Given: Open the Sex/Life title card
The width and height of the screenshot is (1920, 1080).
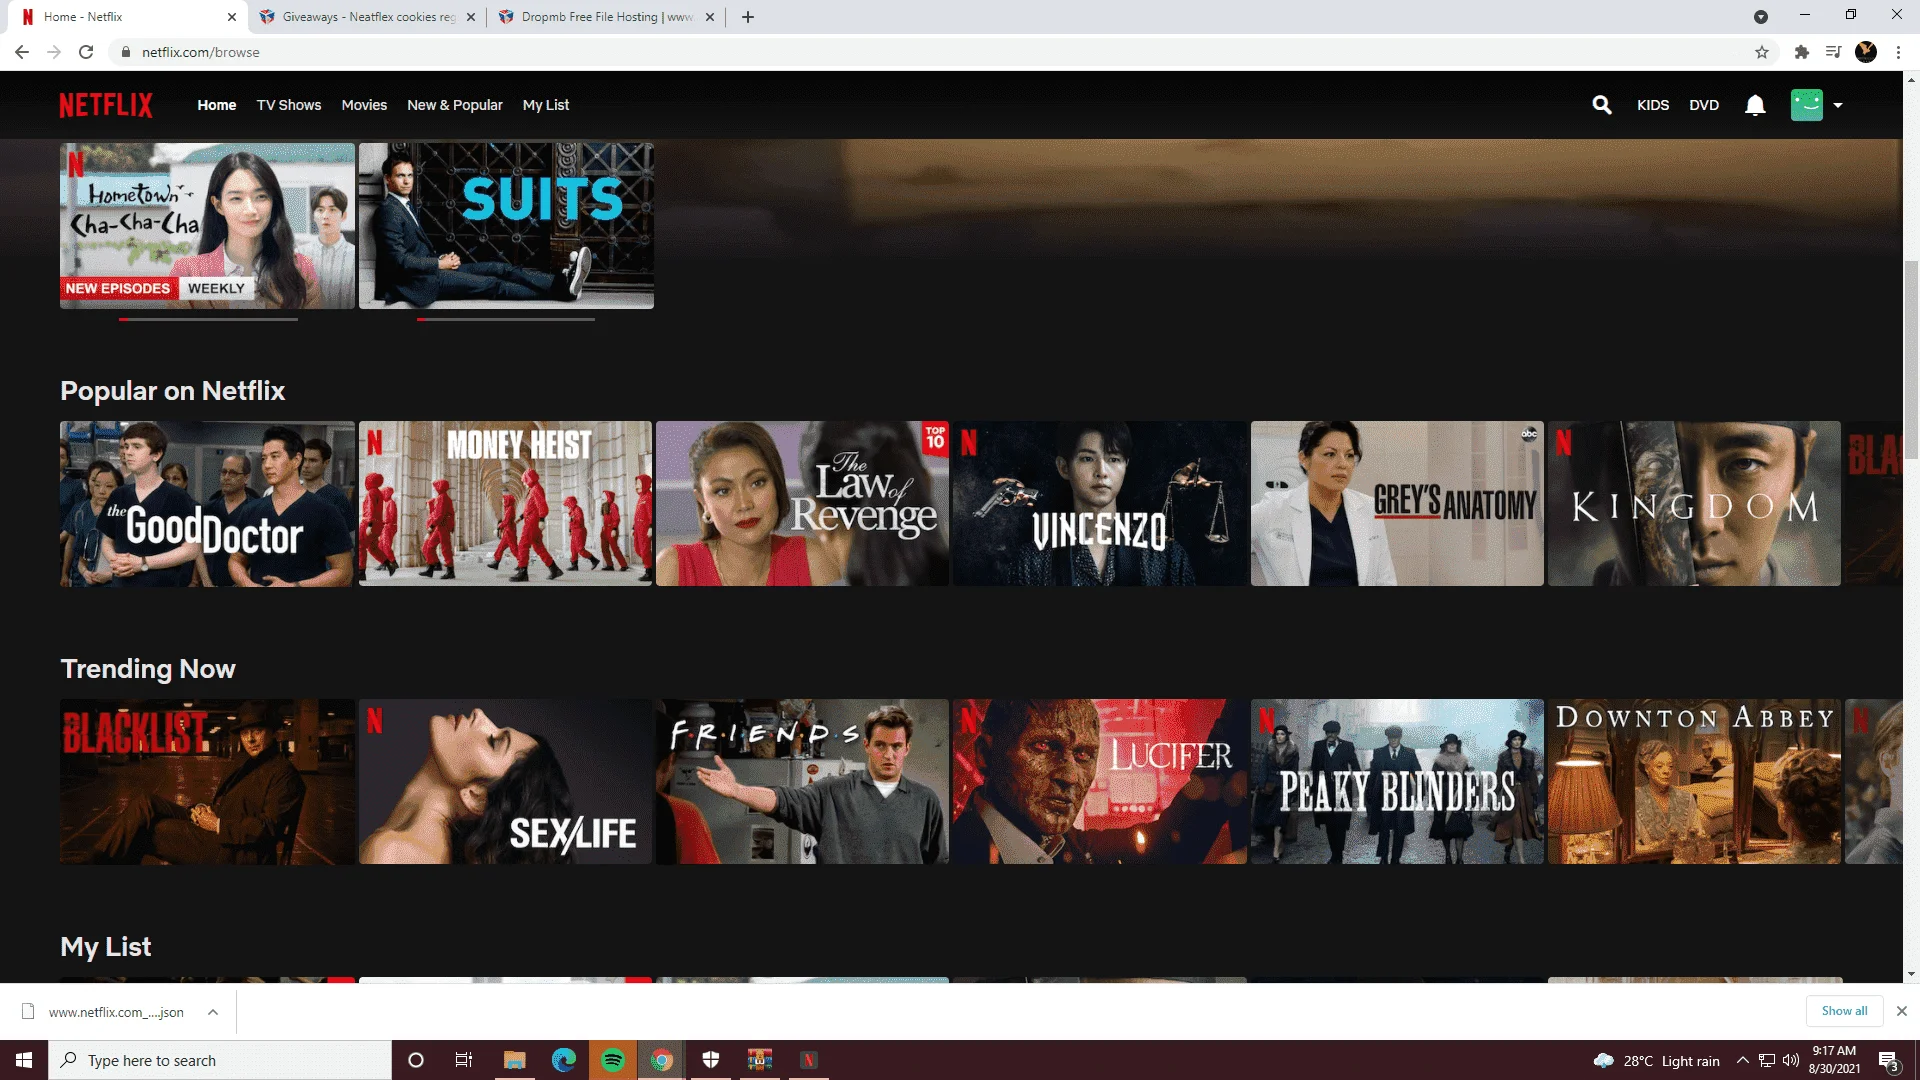Looking at the screenshot, I should (505, 782).
